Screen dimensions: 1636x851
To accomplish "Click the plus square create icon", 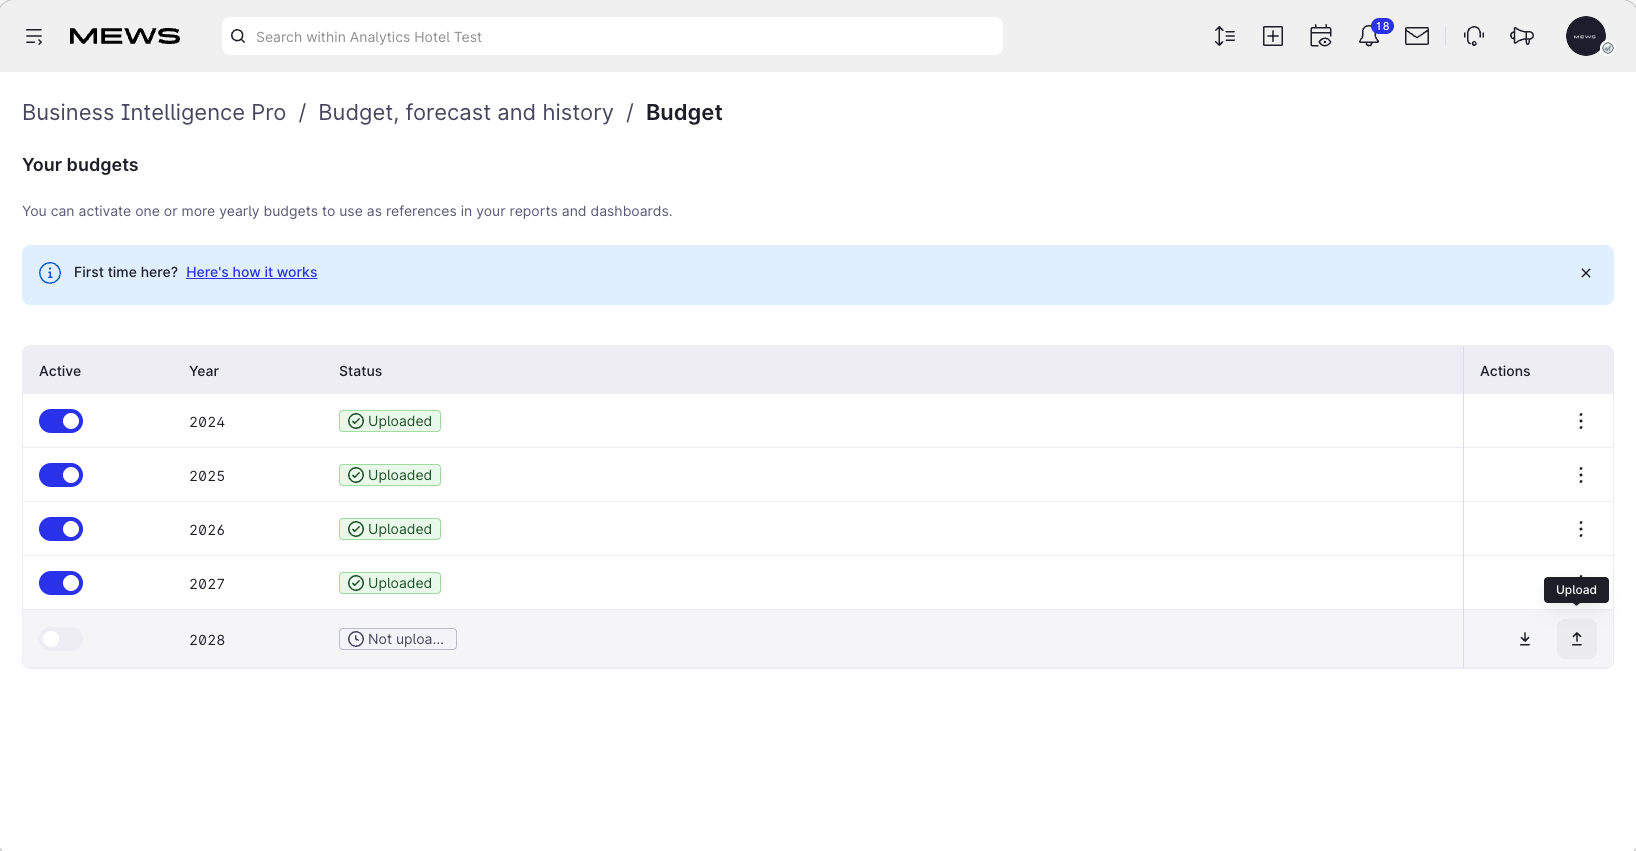I will [x=1273, y=36].
